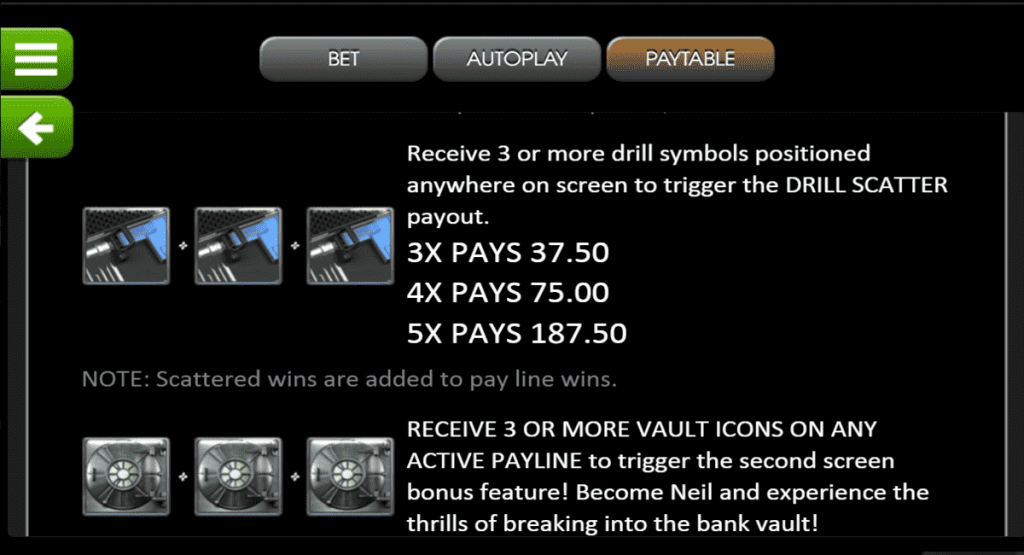Select the middle drill scatter symbol
This screenshot has height=555, width=1024.
(238, 246)
